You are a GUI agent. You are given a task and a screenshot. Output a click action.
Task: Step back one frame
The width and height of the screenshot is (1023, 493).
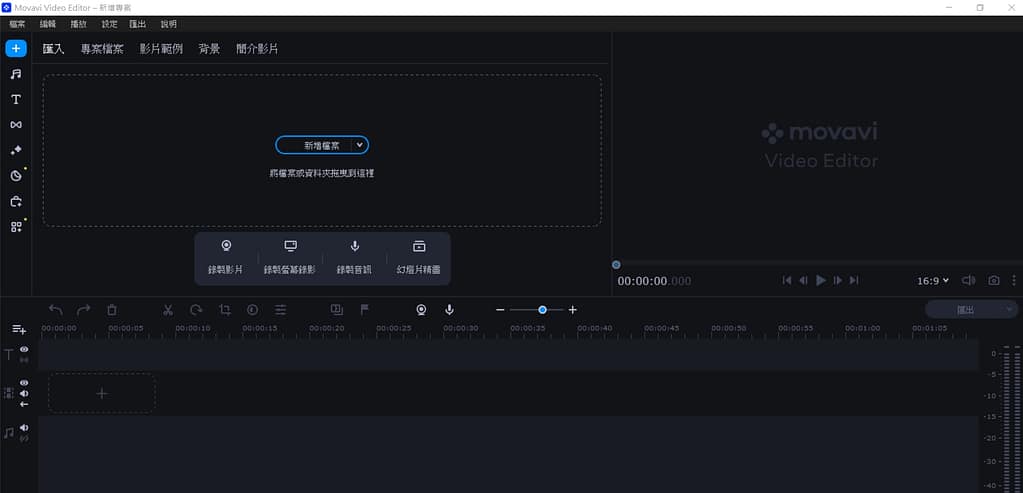click(x=804, y=280)
